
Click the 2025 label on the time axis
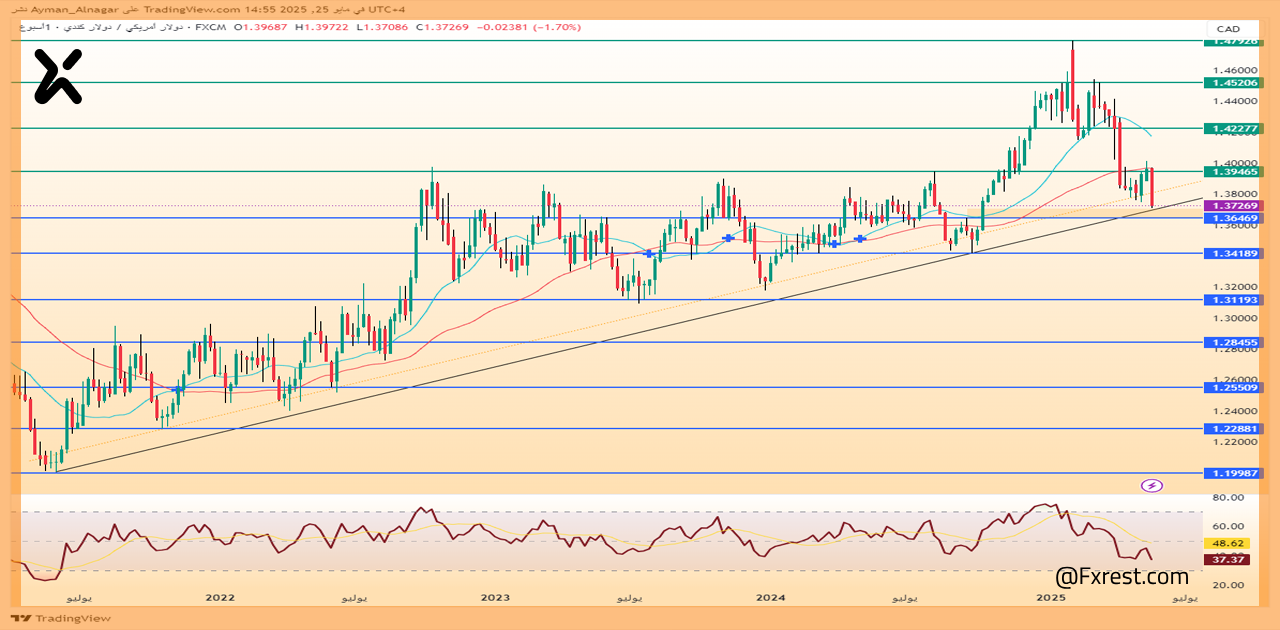tap(1050, 598)
